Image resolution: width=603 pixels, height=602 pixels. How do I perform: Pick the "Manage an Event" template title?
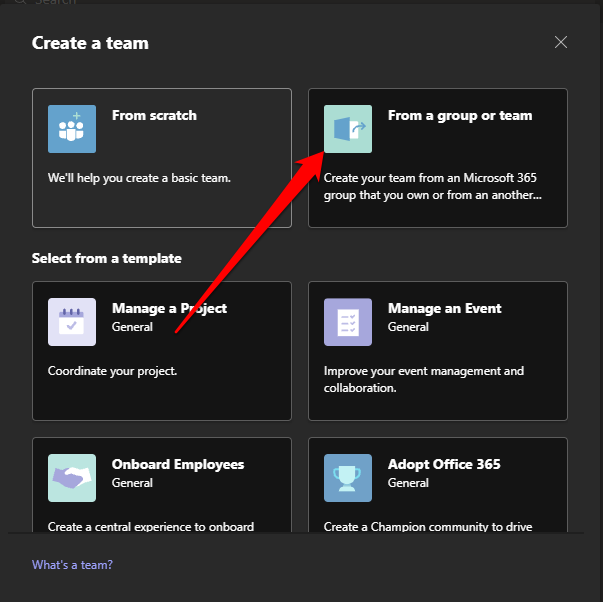point(445,308)
